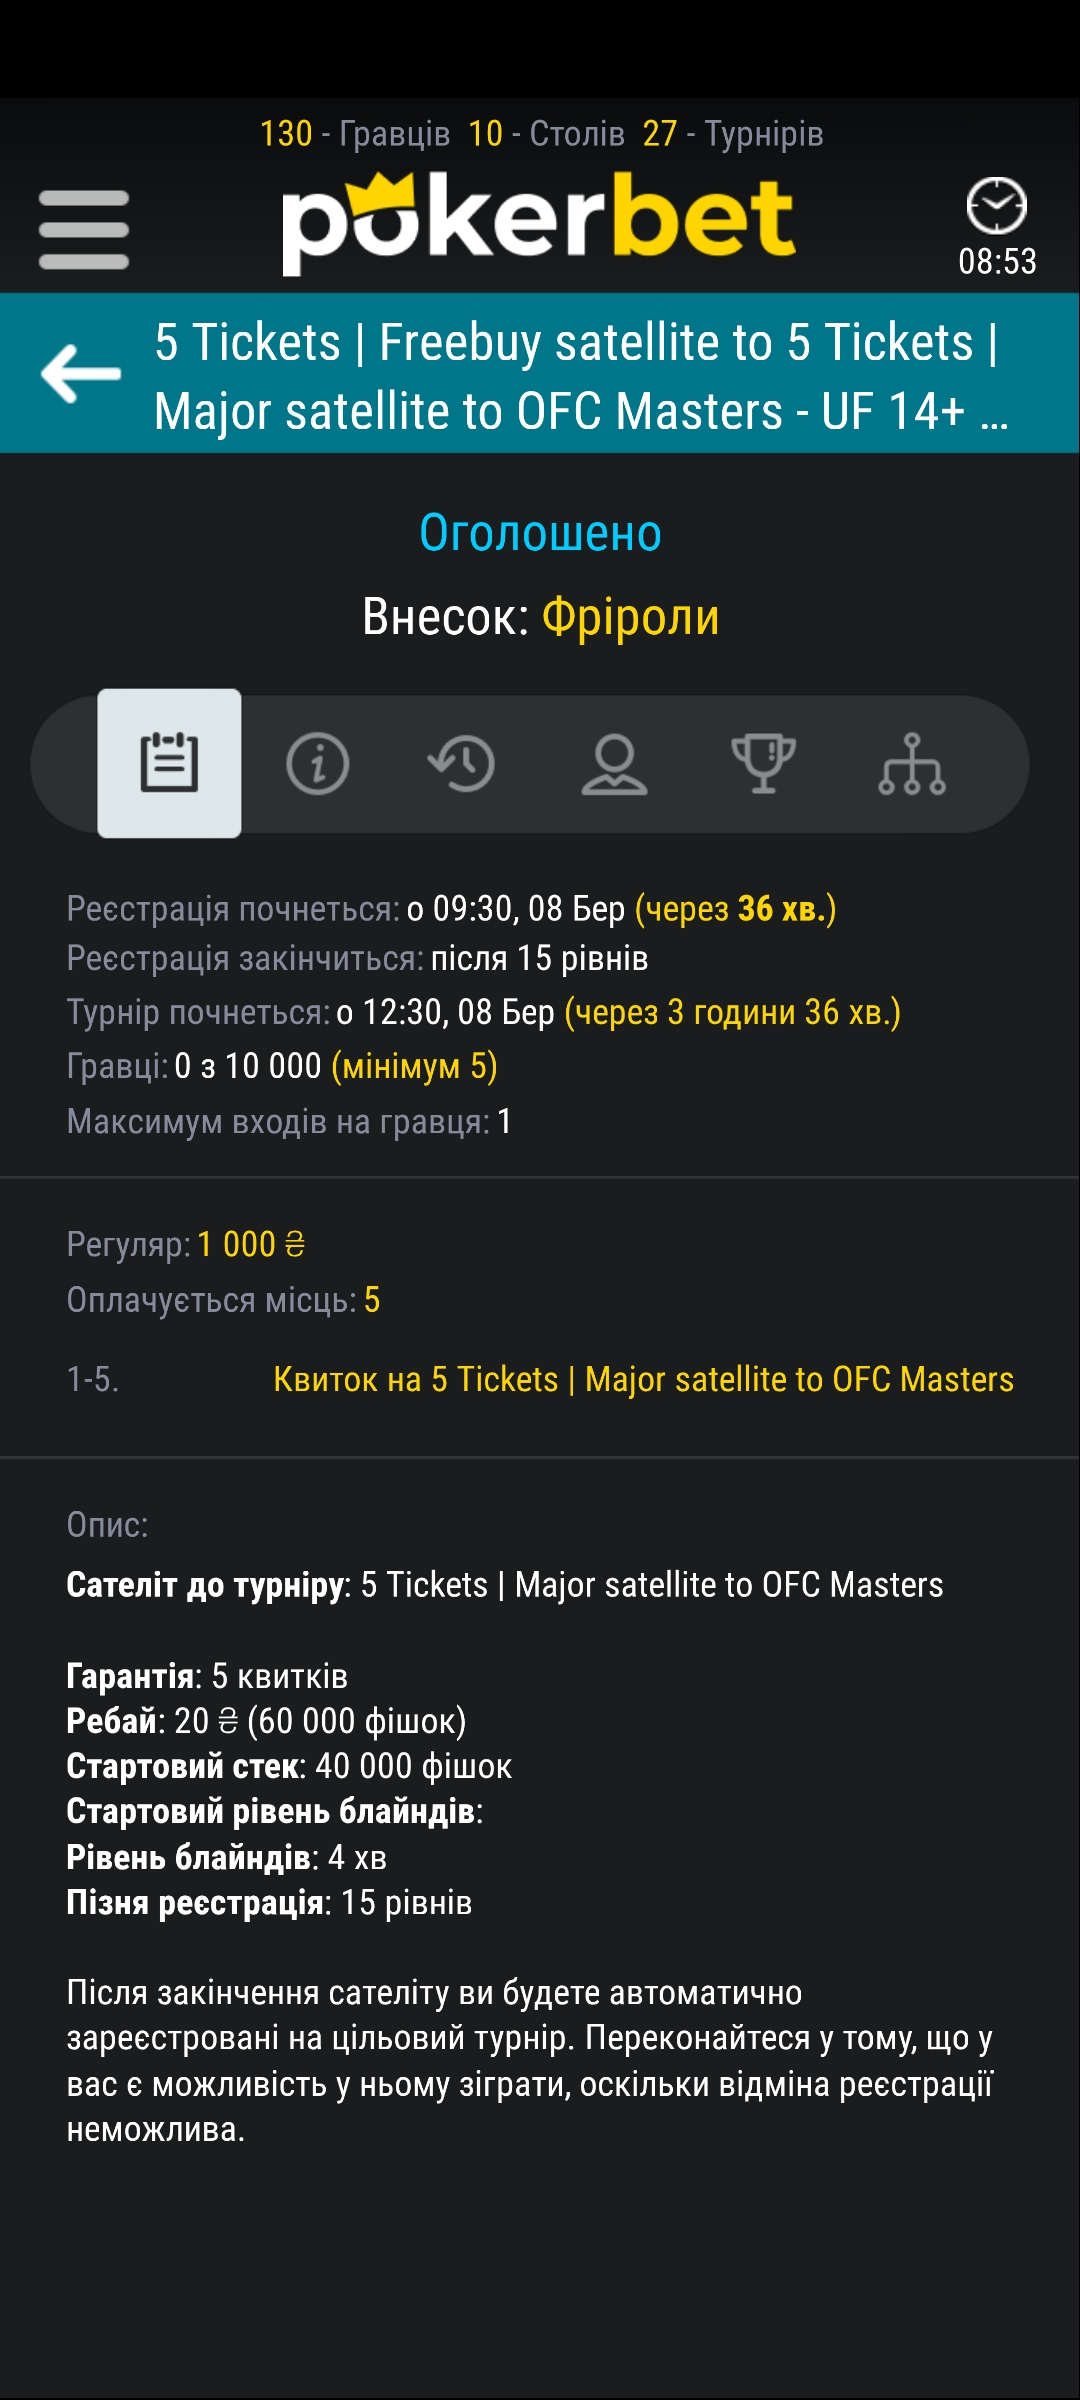Click the "Сателіт до турніру" description line

(504, 1584)
